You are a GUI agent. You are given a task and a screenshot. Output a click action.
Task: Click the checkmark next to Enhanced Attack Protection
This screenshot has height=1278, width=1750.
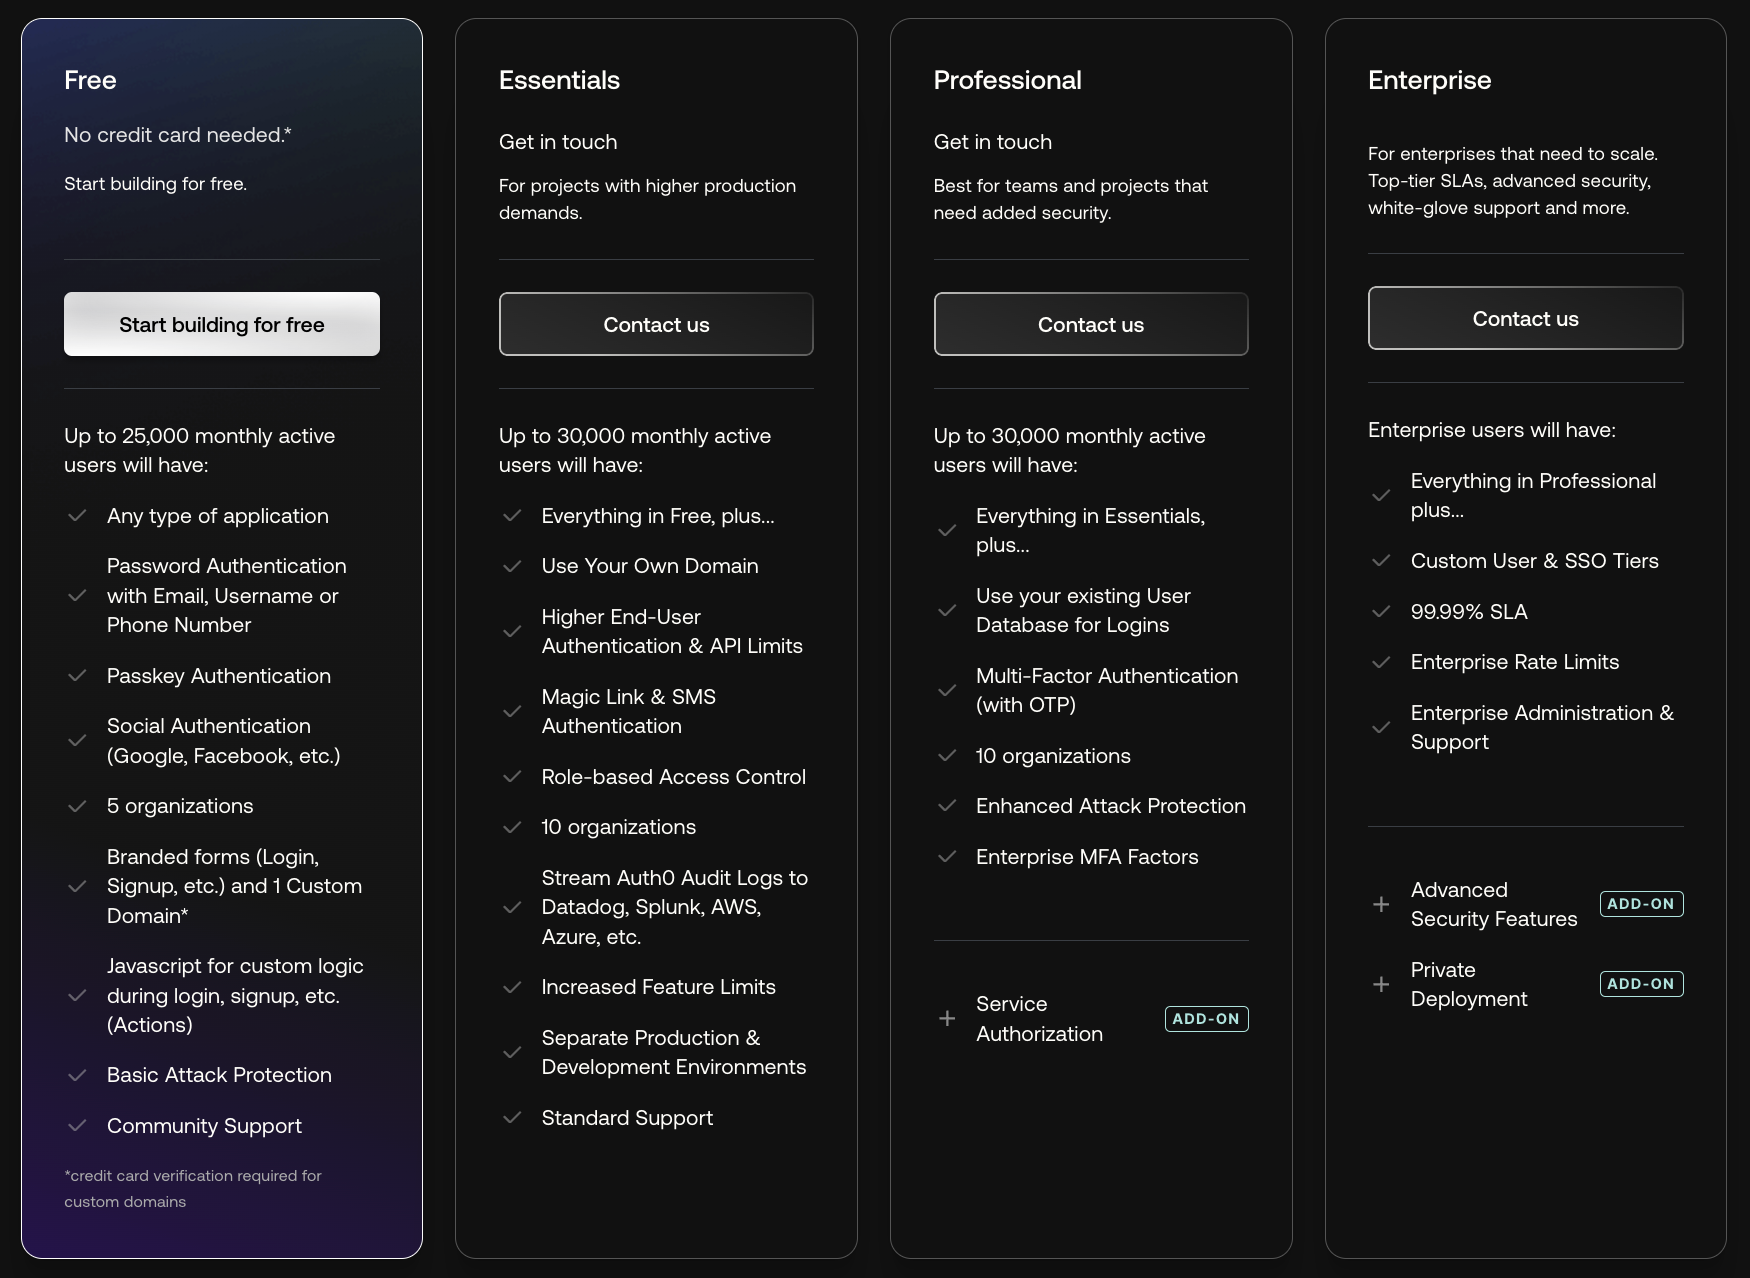coord(947,806)
